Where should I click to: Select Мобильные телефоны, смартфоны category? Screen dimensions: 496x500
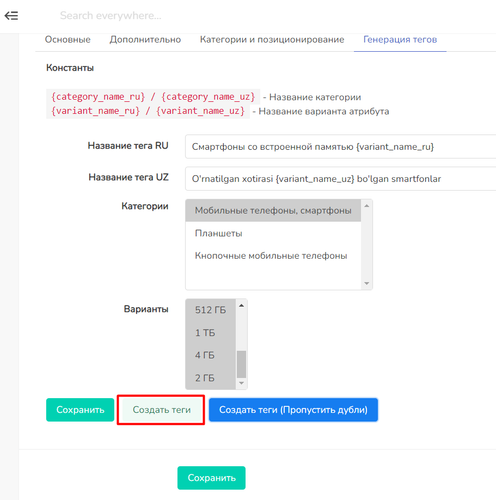[273, 211]
